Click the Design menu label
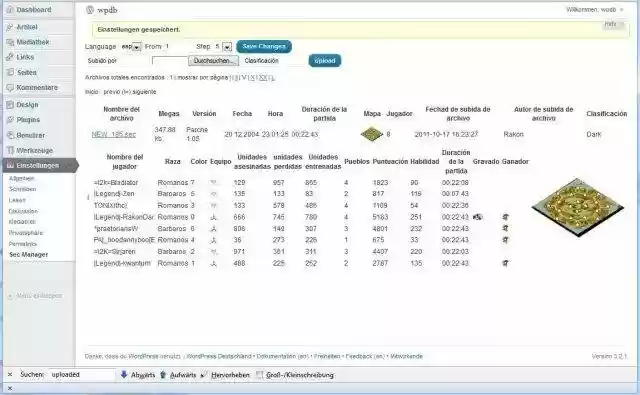Image resolution: width=640 pixels, height=395 pixels. [27, 105]
